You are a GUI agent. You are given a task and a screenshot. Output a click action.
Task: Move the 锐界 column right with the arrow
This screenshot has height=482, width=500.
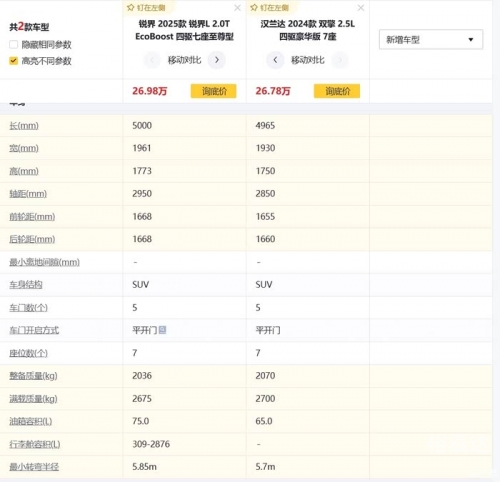coord(217,60)
